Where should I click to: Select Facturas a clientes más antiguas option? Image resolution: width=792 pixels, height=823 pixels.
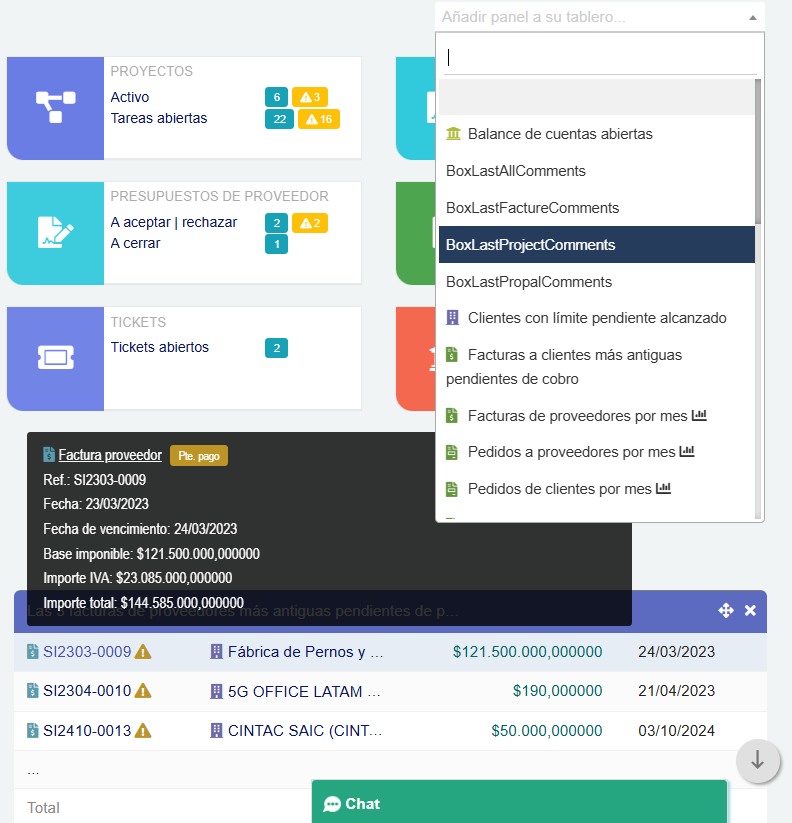[597, 366]
